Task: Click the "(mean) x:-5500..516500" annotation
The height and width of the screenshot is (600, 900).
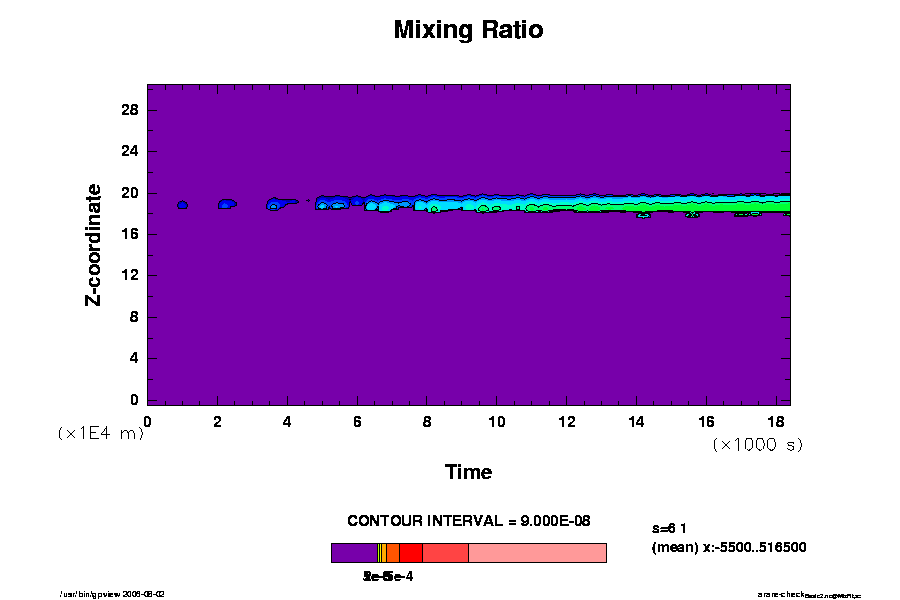Action: pos(728,547)
